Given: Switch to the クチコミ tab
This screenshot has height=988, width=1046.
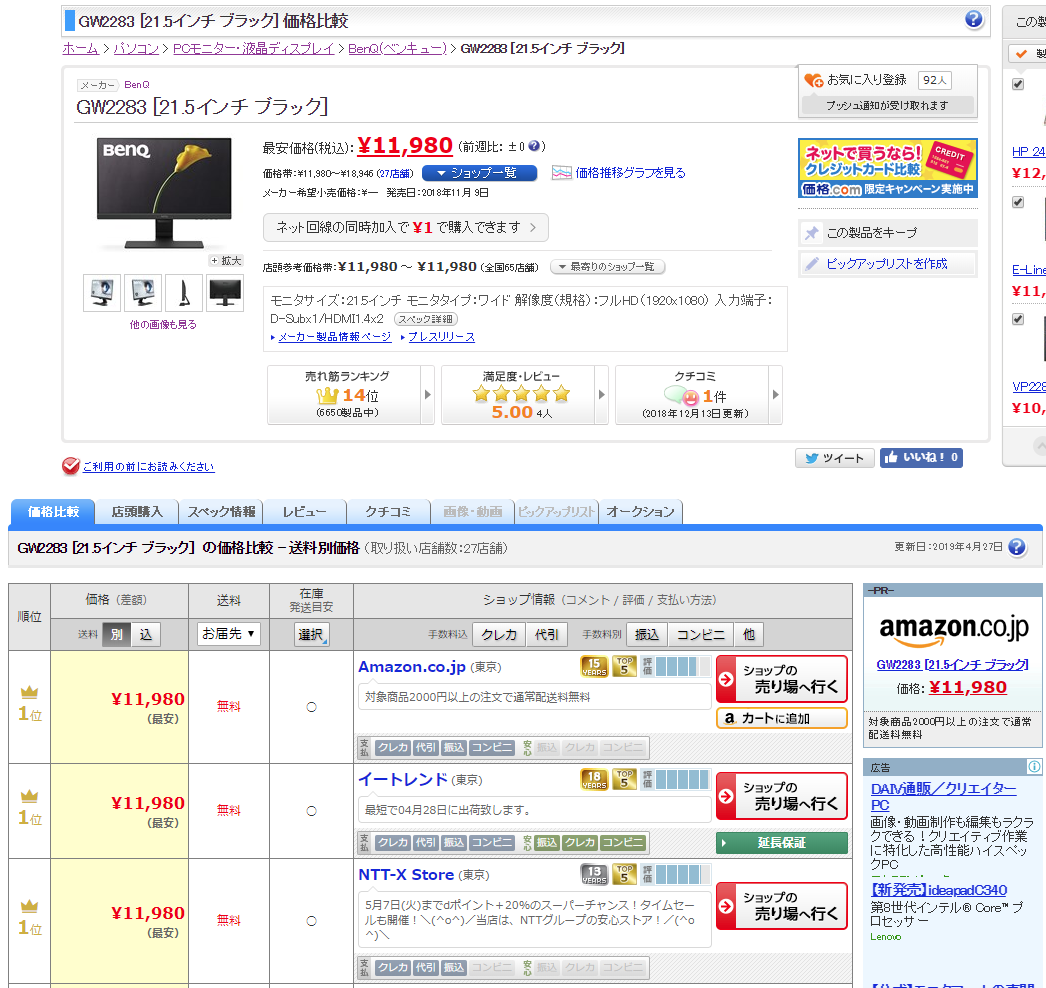Looking at the screenshot, I should point(388,512).
